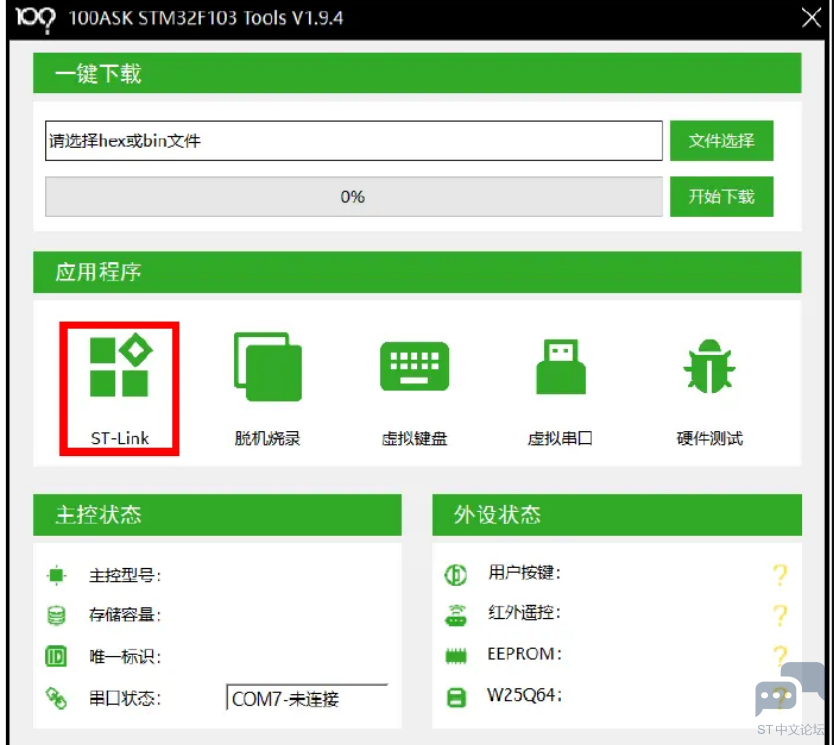Close the 100ASK STM32F103 Tools window
The height and width of the screenshot is (745, 834).
coord(811,18)
